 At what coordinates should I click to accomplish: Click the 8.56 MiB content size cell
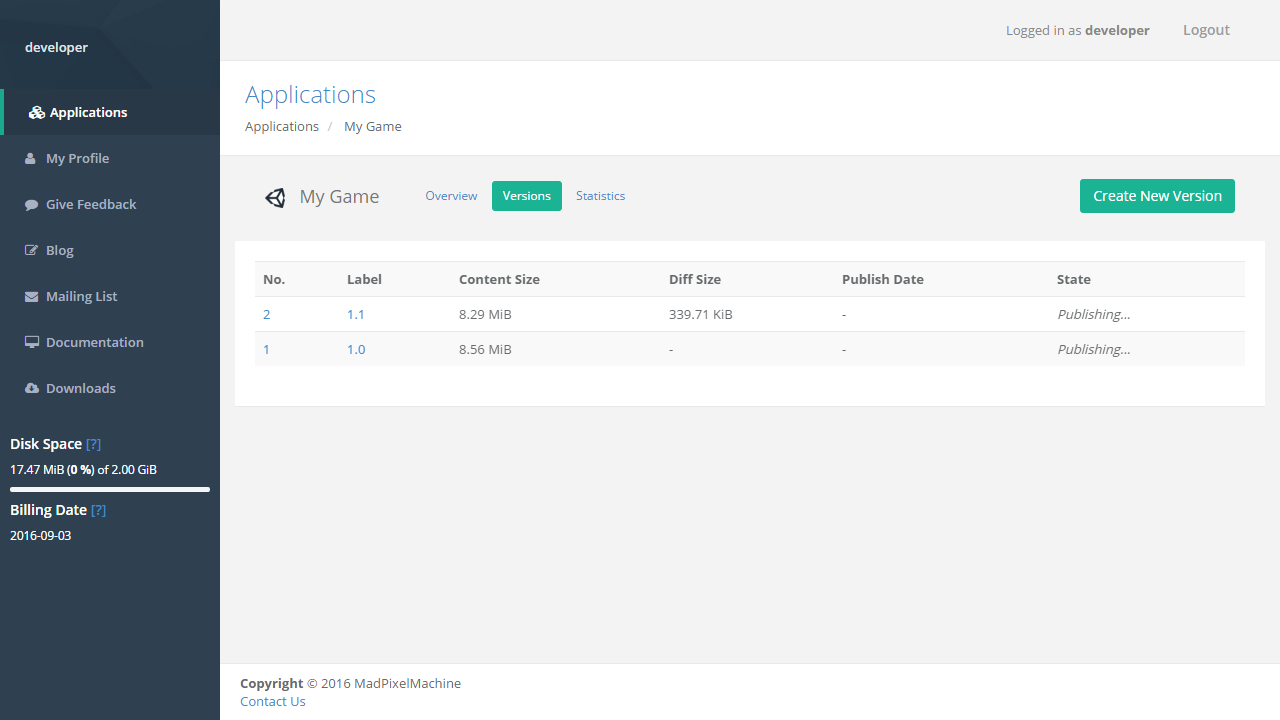coord(485,349)
